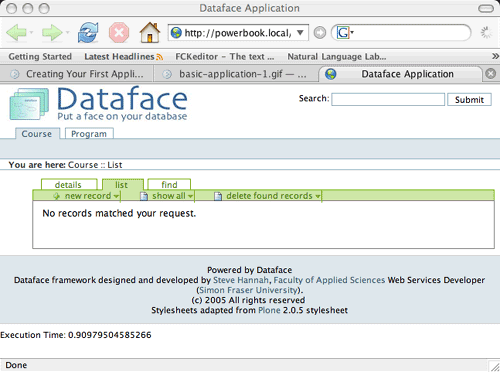Image resolution: width=500 pixels, height=372 pixels.
Task: Click into the Dataface Search field
Action: (388, 99)
